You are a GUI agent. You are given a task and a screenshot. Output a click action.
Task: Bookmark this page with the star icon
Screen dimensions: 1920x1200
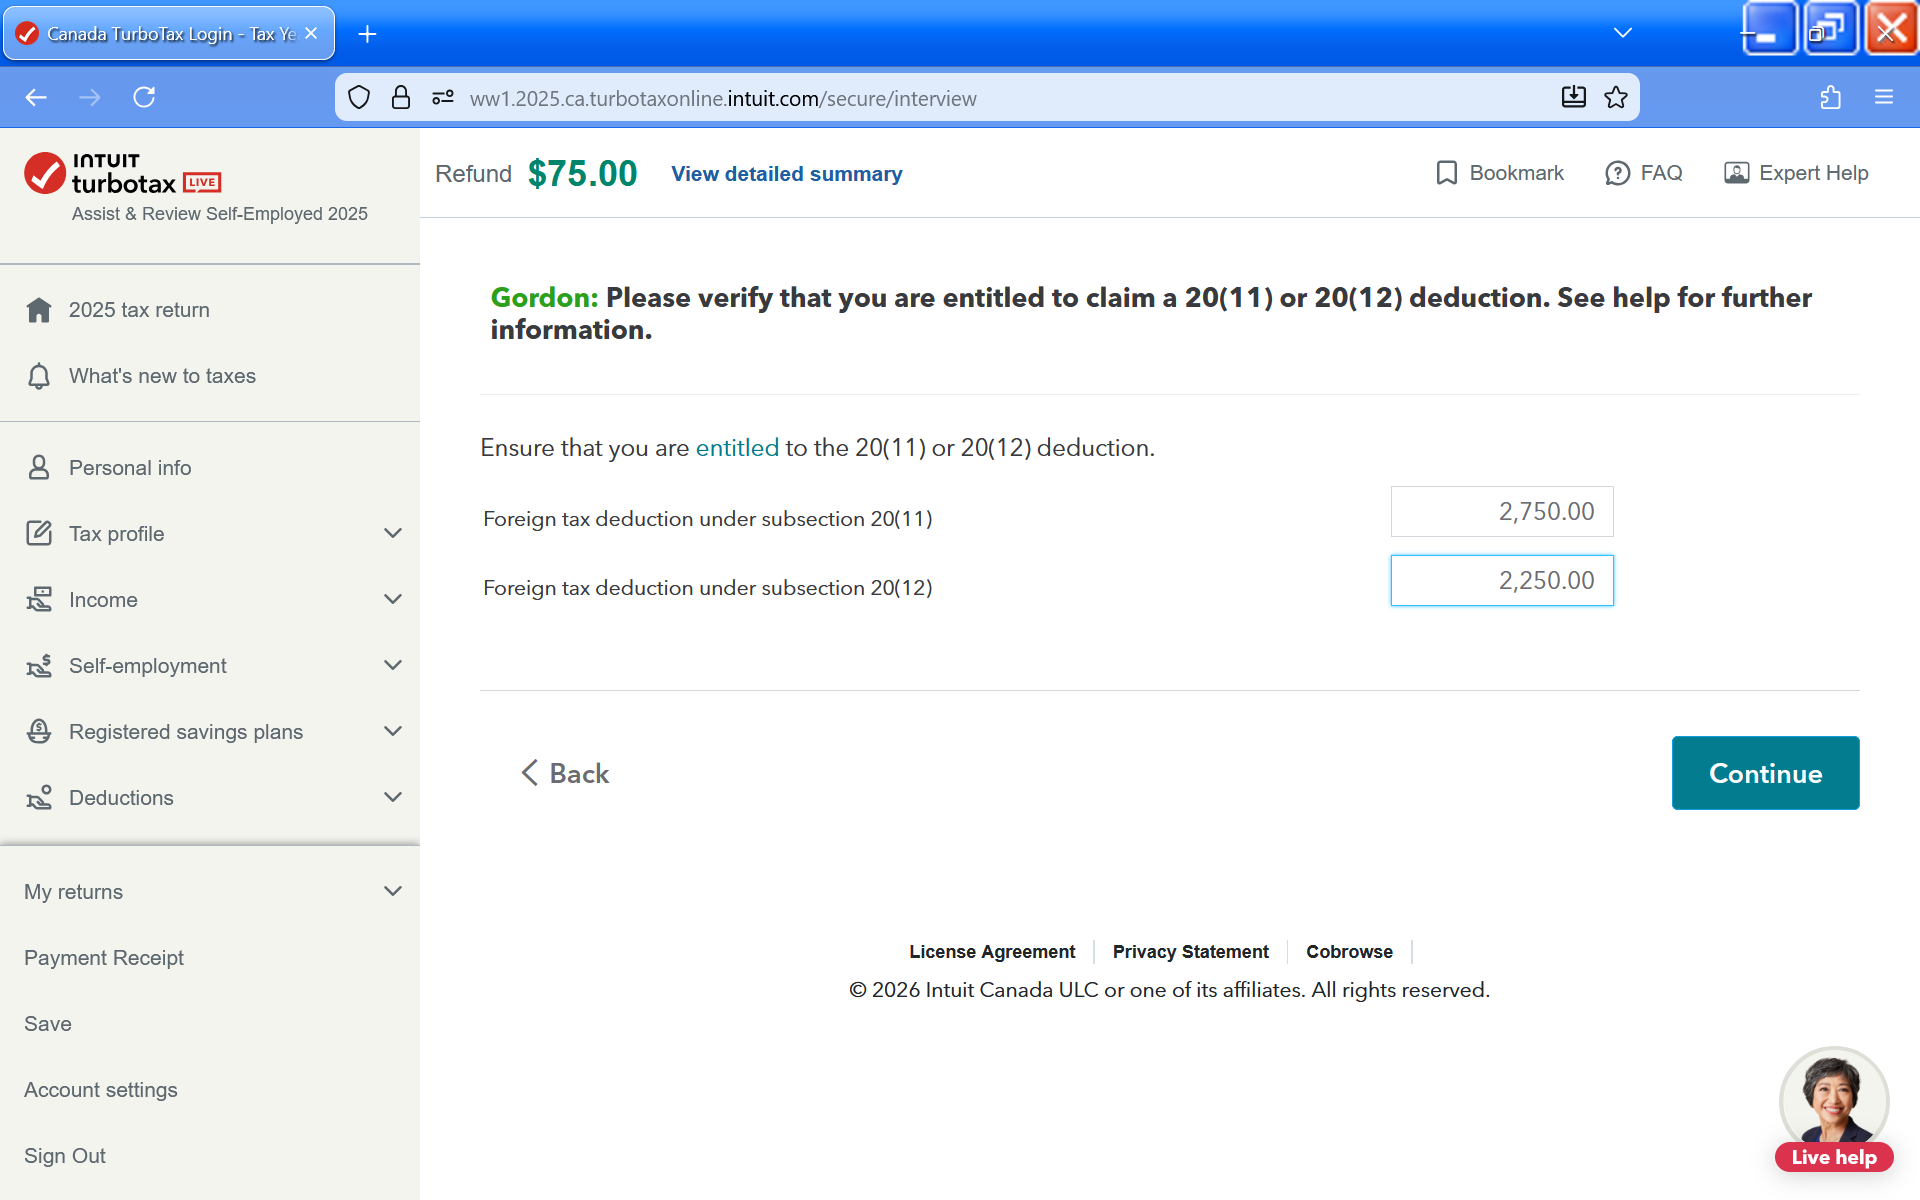tap(1616, 97)
